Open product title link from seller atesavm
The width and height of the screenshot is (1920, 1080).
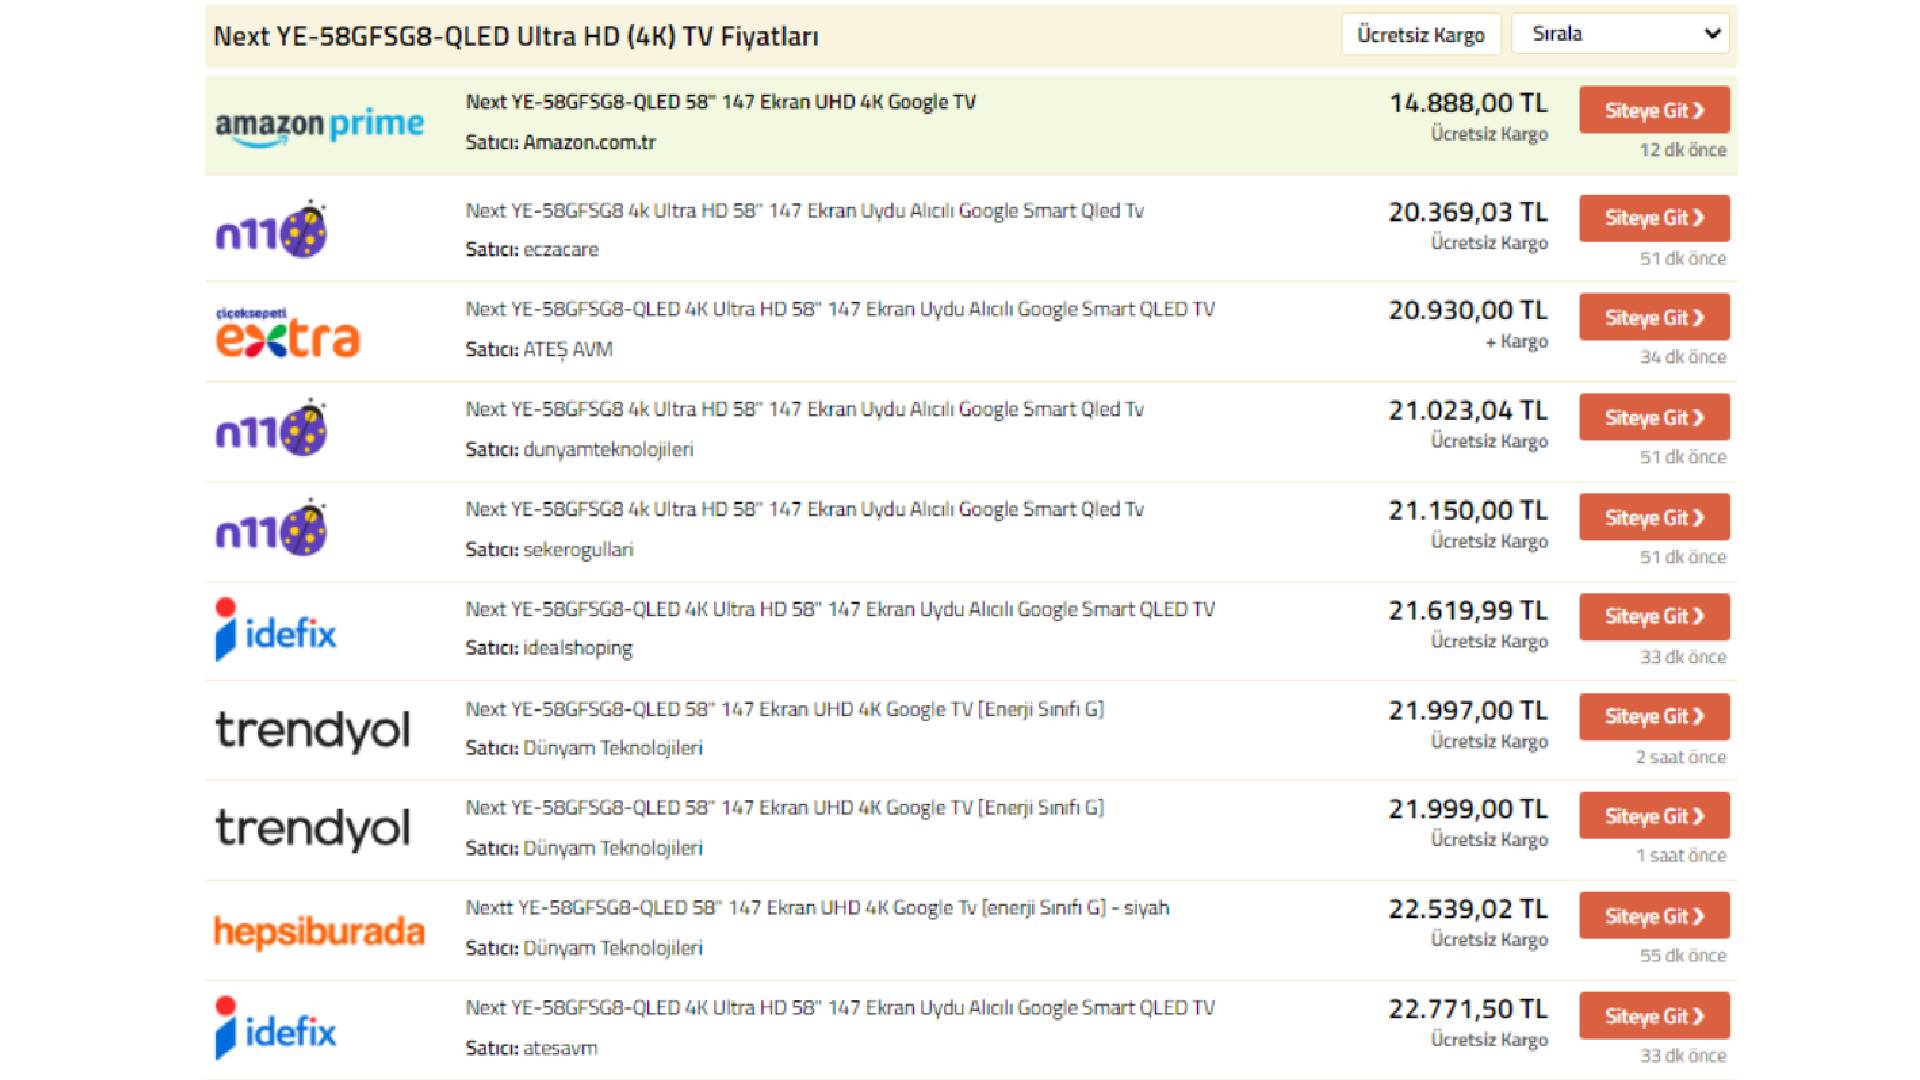(x=840, y=1008)
